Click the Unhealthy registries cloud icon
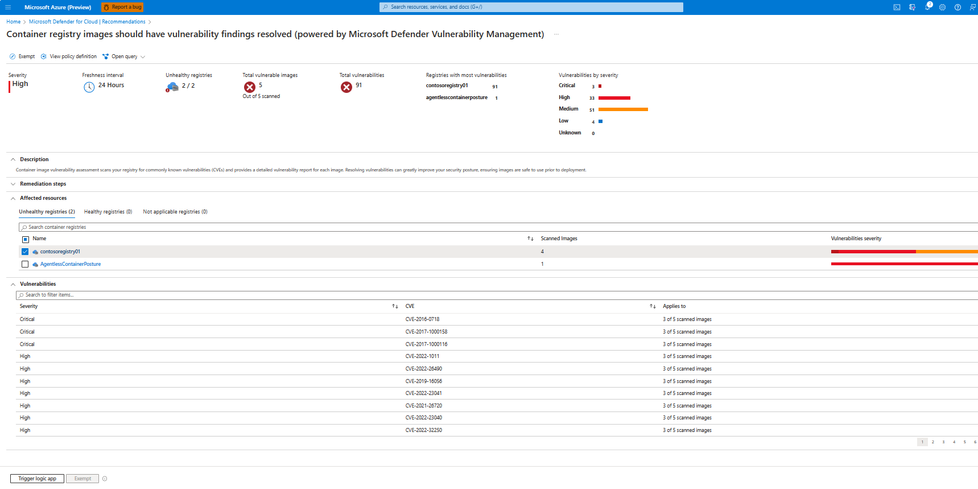Screen dimensions: 978x489 [173, 87]
